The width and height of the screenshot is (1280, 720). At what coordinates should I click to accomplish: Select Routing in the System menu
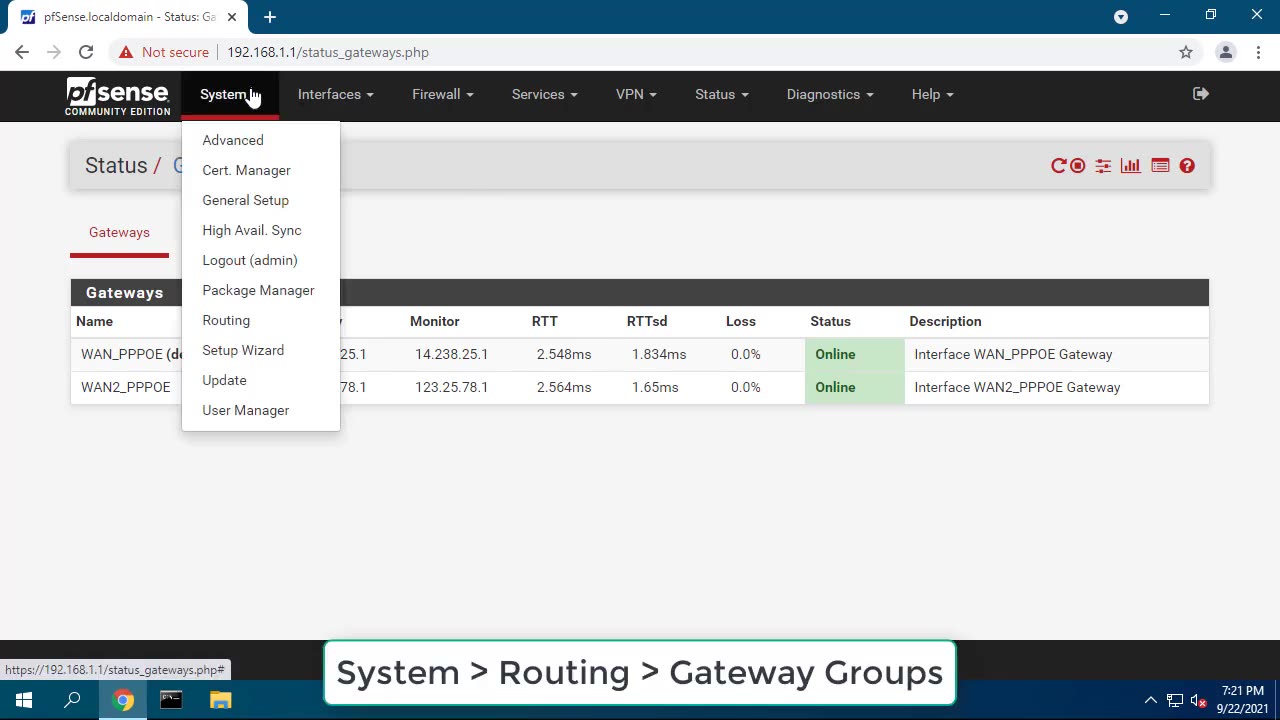(x=226, y=320)
